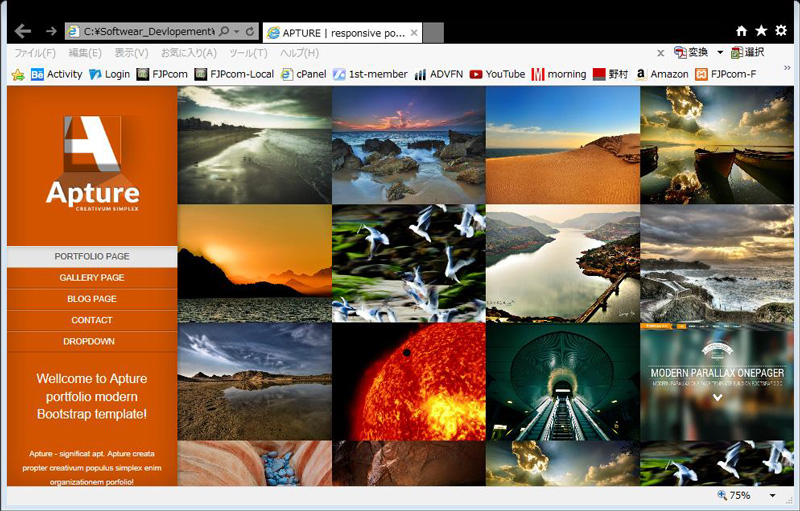Image resolution: width=800 pixels, height=511 pixels.
Task: Open a new tab with the blank tab button
Action: 433,33
